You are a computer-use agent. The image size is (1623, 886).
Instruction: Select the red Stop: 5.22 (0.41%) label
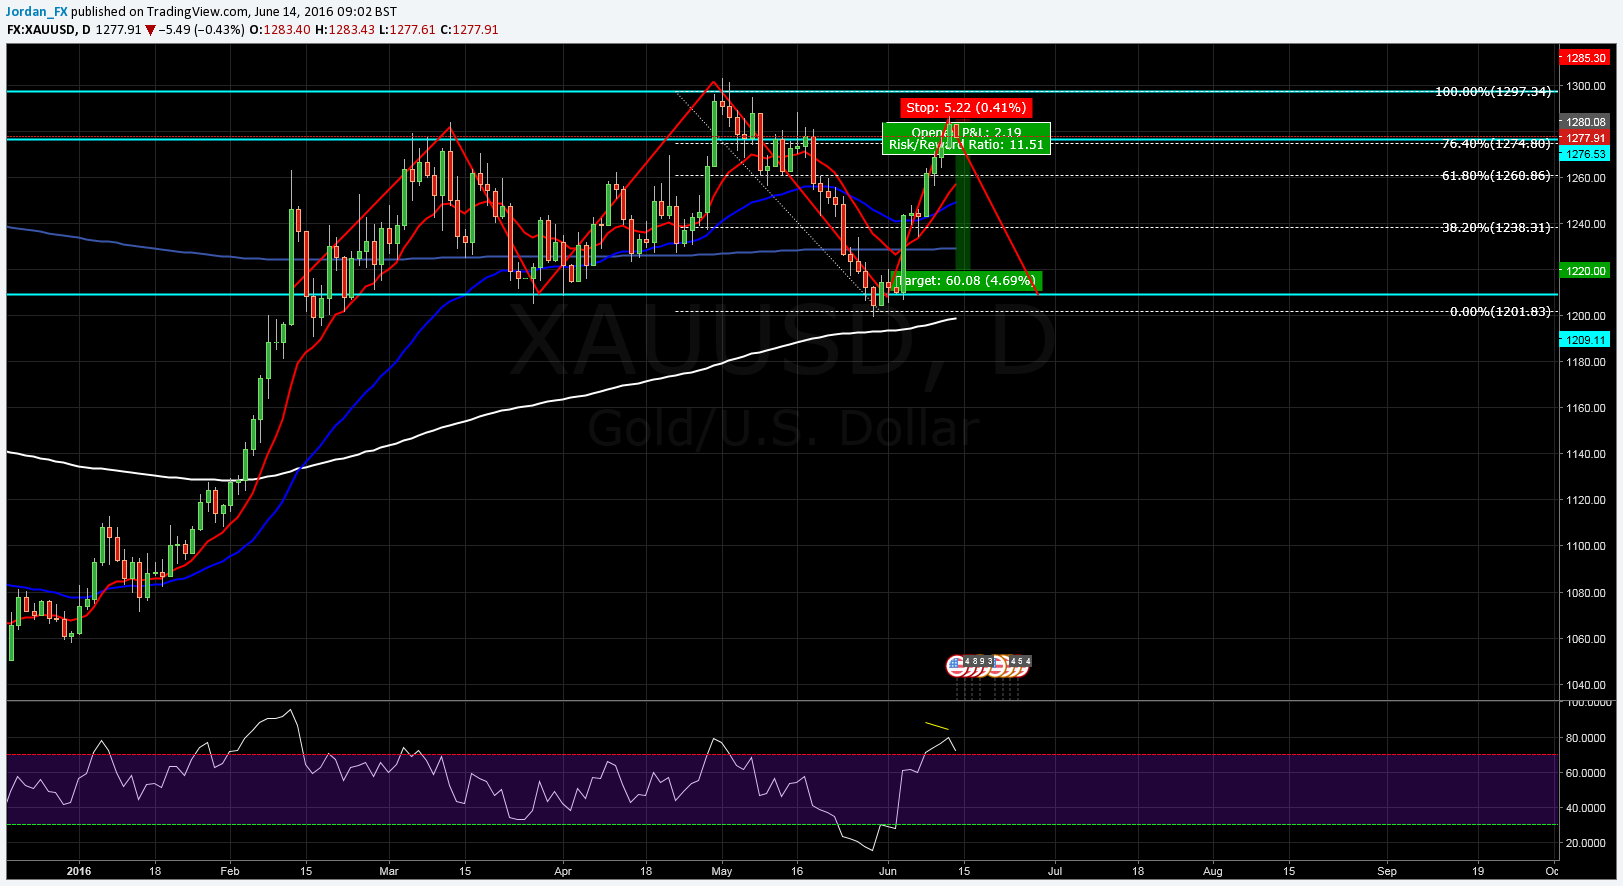[x=965, y=108]
